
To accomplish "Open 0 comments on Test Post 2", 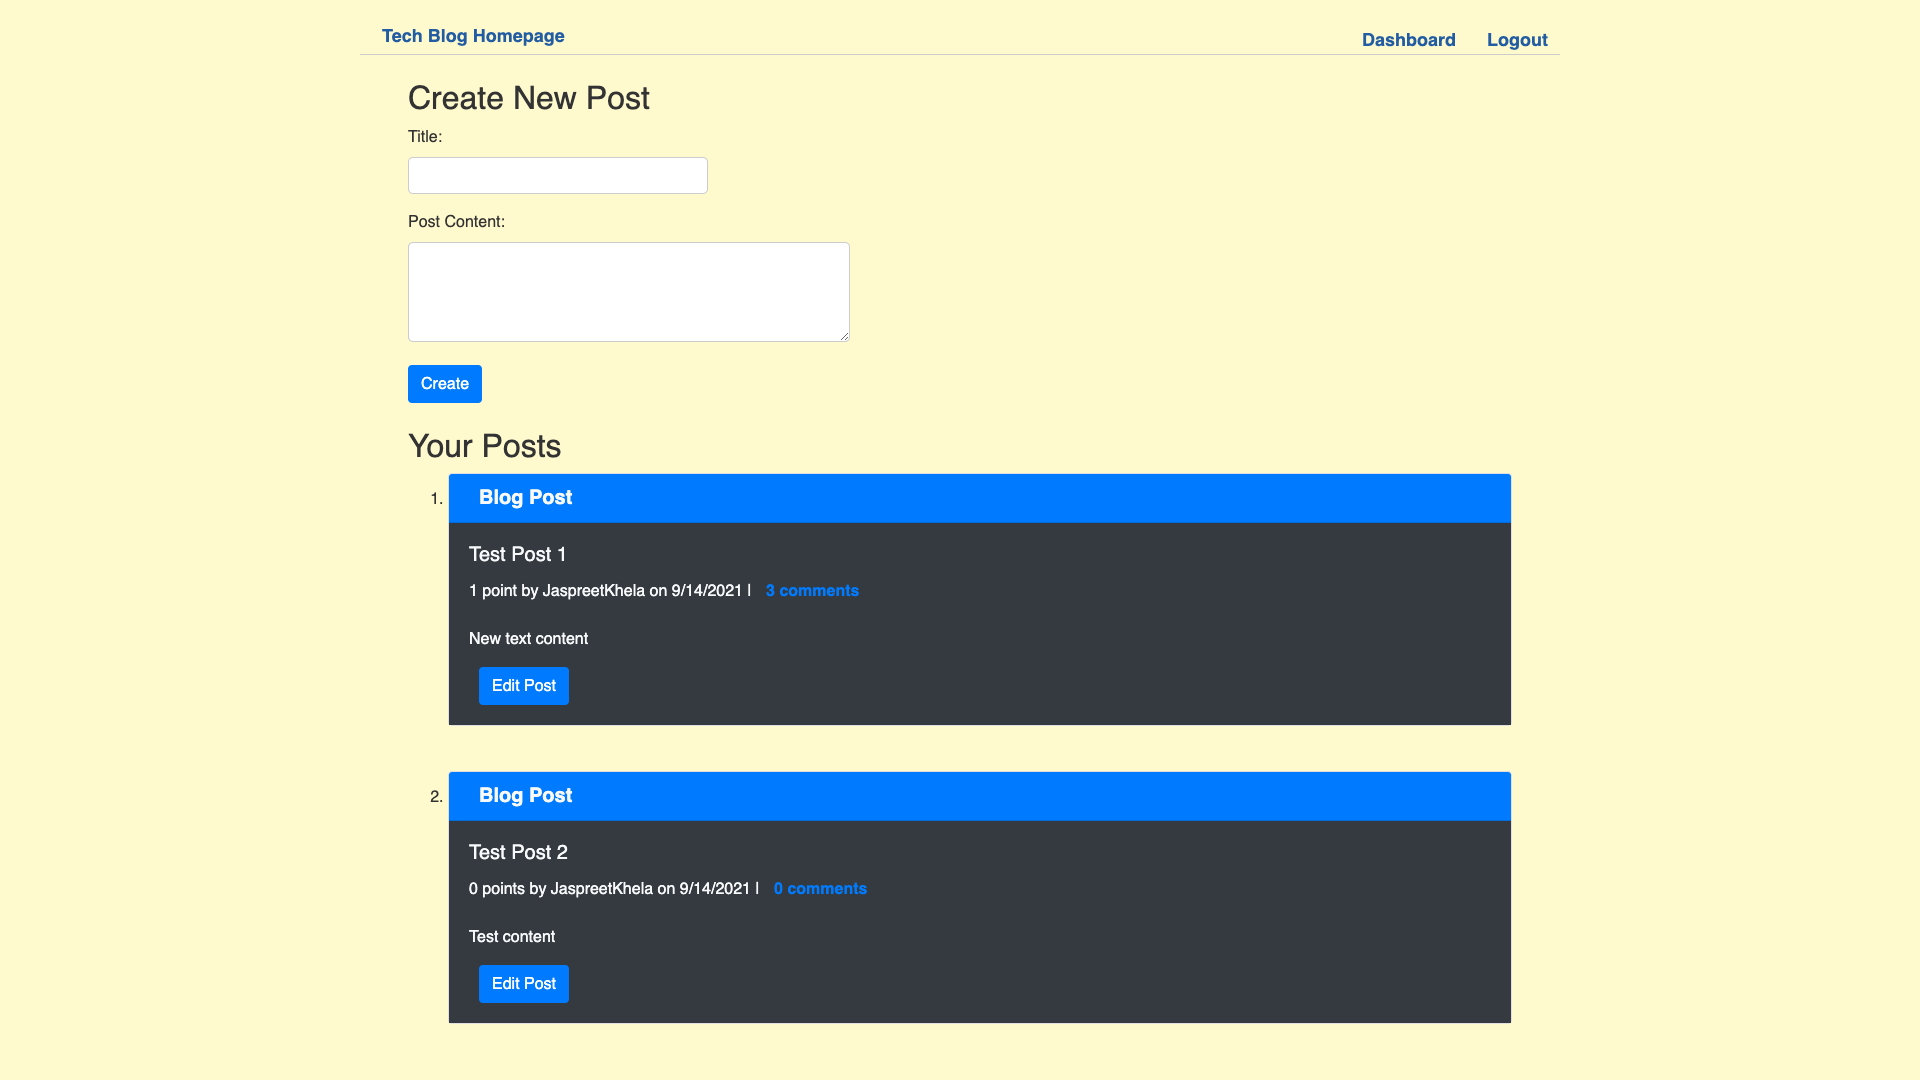I will [819, 888].
